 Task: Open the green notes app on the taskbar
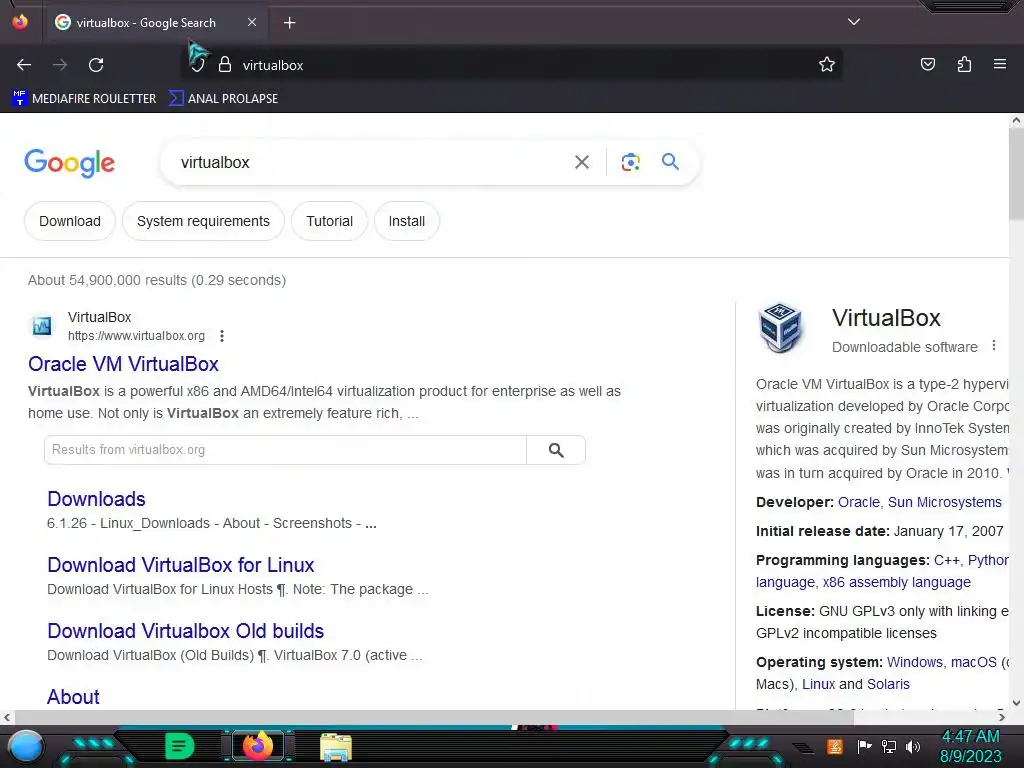click(x=179, y=746)
